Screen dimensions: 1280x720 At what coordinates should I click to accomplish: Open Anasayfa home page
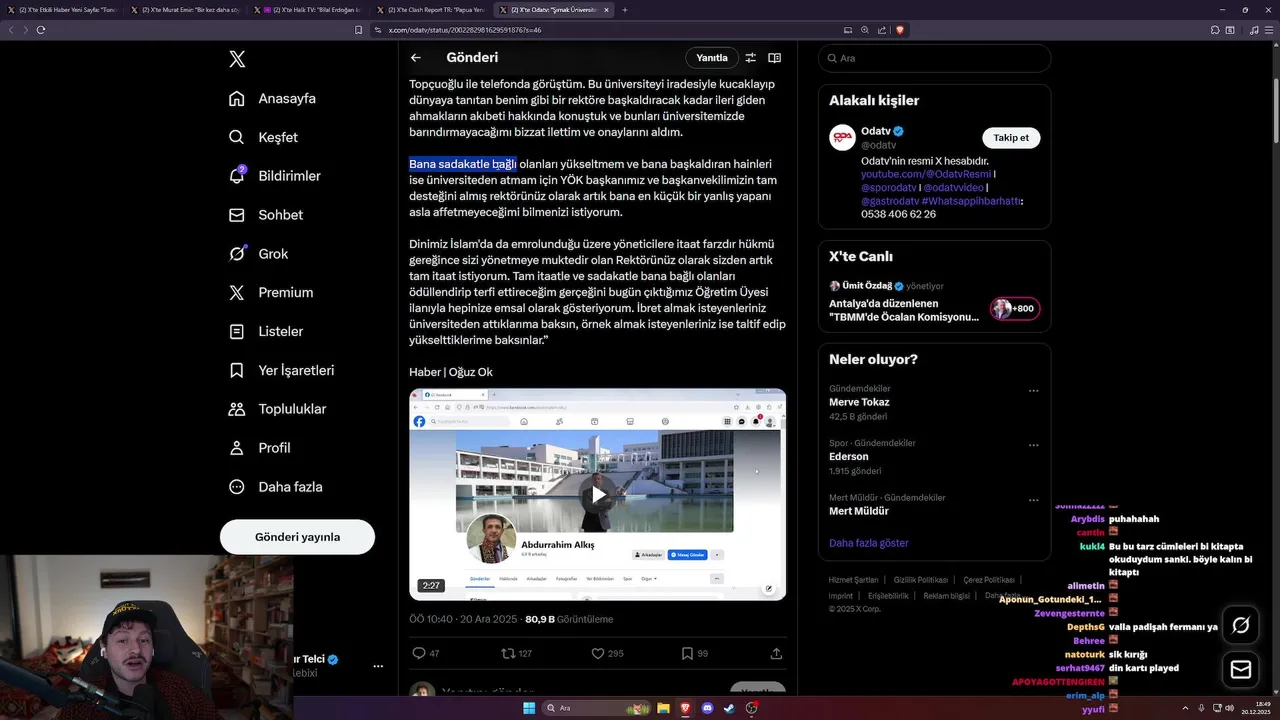(273, 98)
